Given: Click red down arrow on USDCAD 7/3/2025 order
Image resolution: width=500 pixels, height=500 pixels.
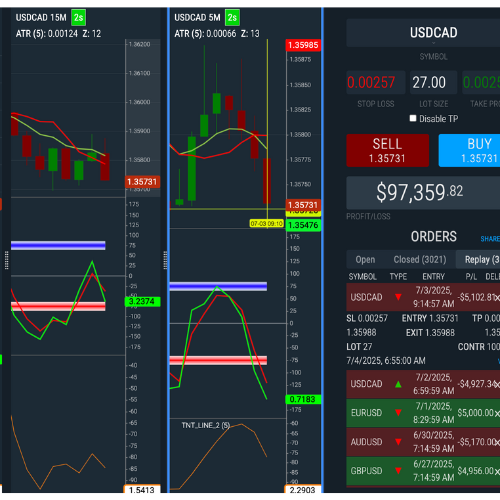Looking at the screenshot, I should click(398, 297).
